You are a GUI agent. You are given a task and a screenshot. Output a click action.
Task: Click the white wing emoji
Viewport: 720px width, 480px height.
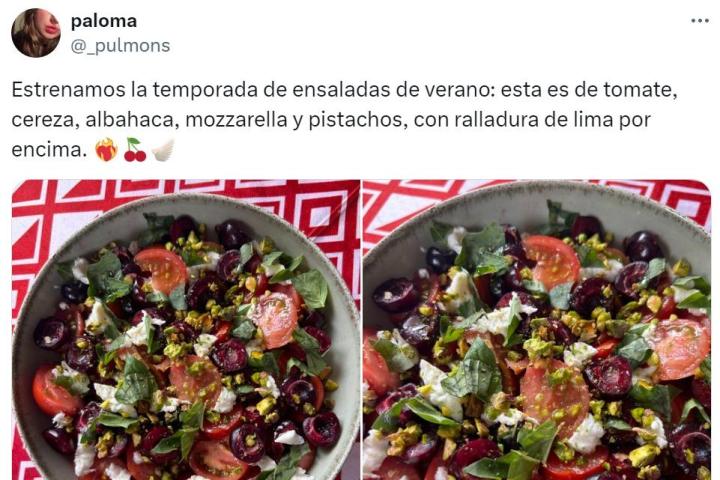[x=163, y=150]
